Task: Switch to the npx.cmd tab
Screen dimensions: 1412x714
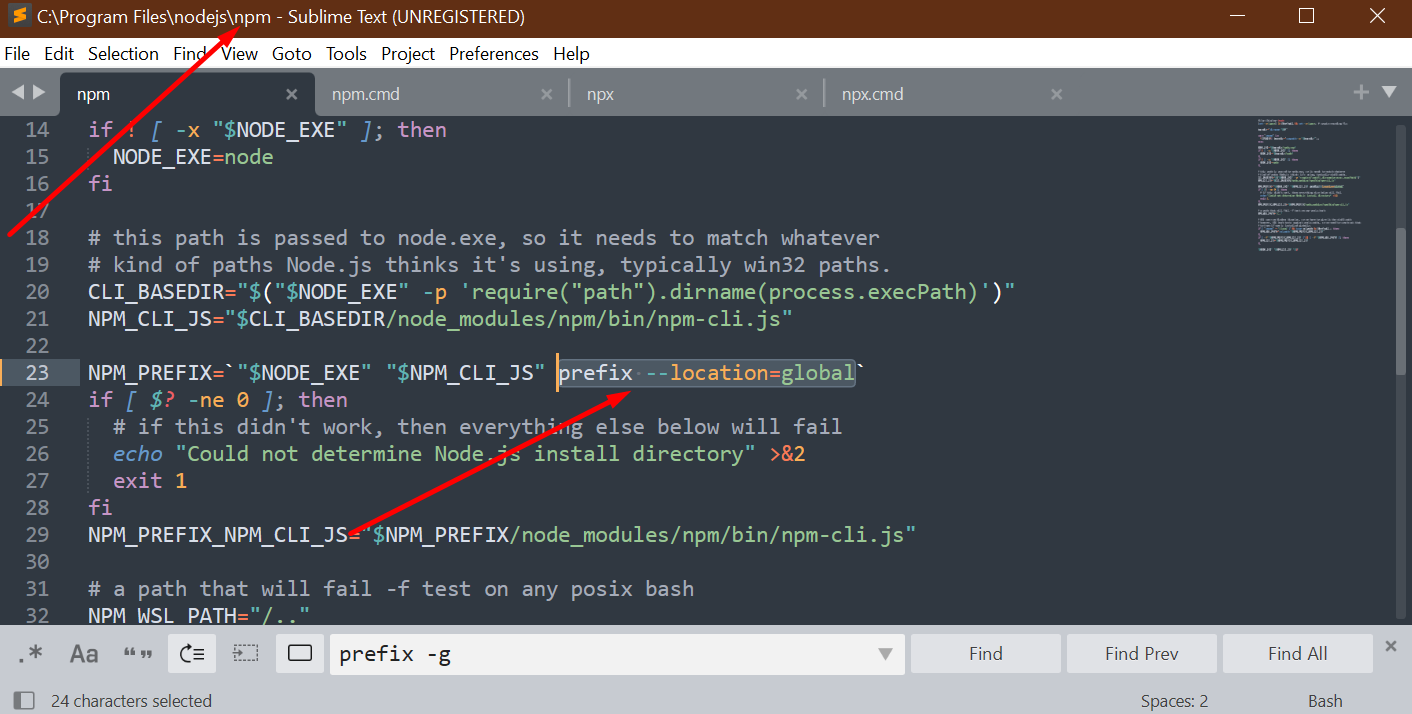Action: click(x=872, y=94)
